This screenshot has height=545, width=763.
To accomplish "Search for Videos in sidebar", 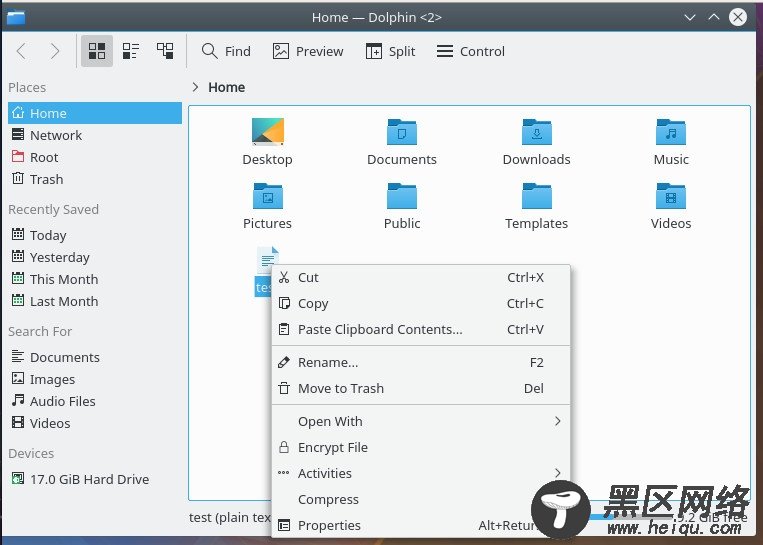I will click(x=95, y=423).
